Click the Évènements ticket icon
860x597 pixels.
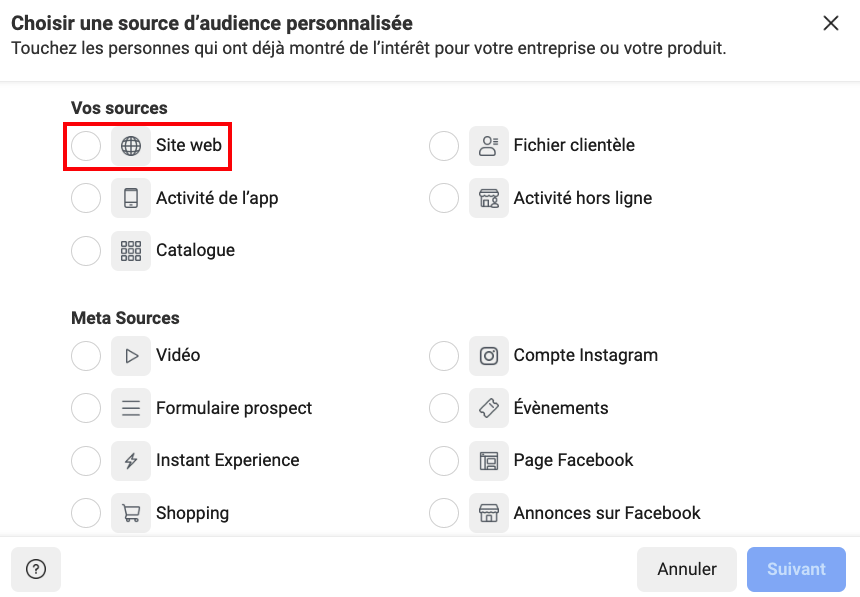pyautogui.click(x=489, y=408)
